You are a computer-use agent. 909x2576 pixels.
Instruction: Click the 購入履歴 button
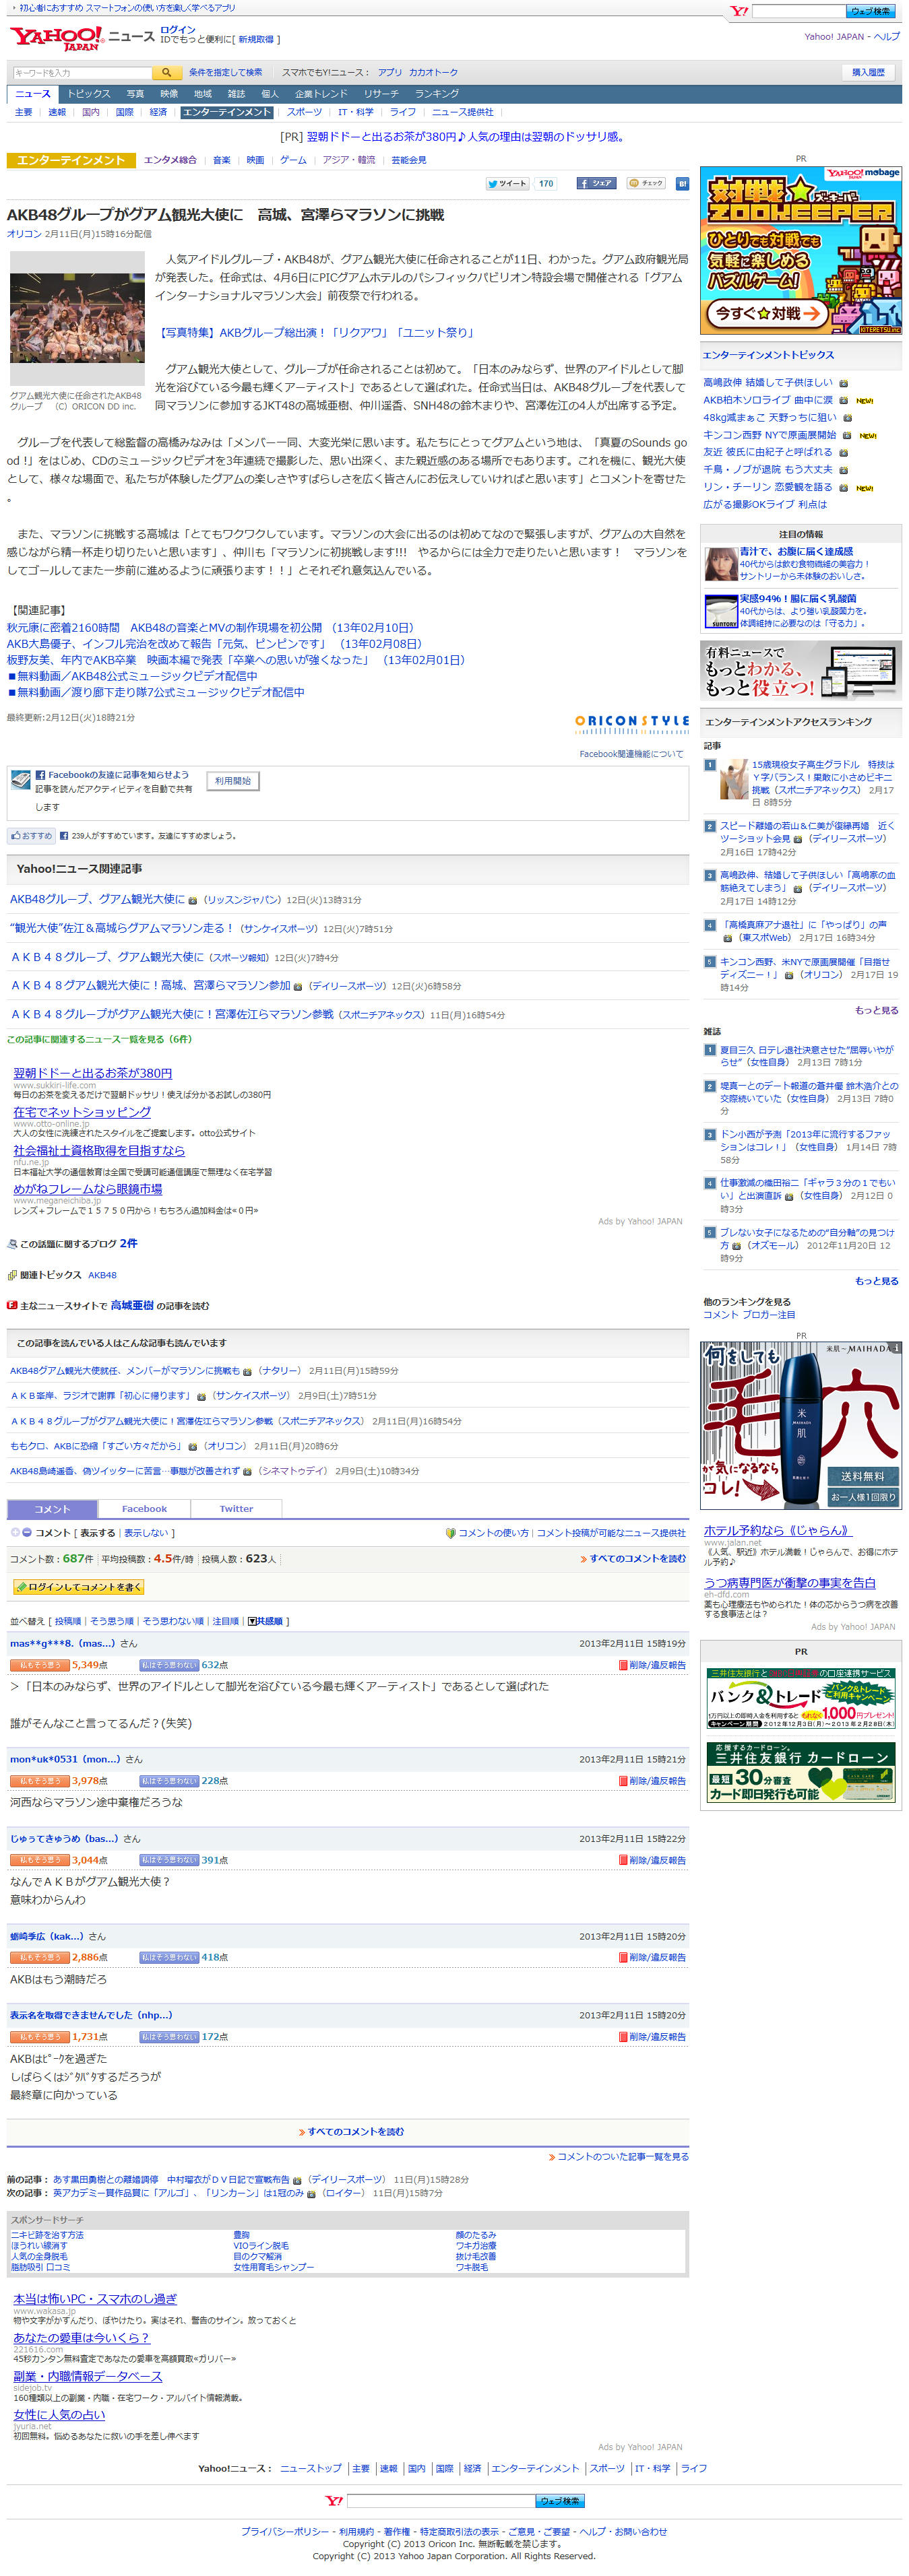[868, 72]
